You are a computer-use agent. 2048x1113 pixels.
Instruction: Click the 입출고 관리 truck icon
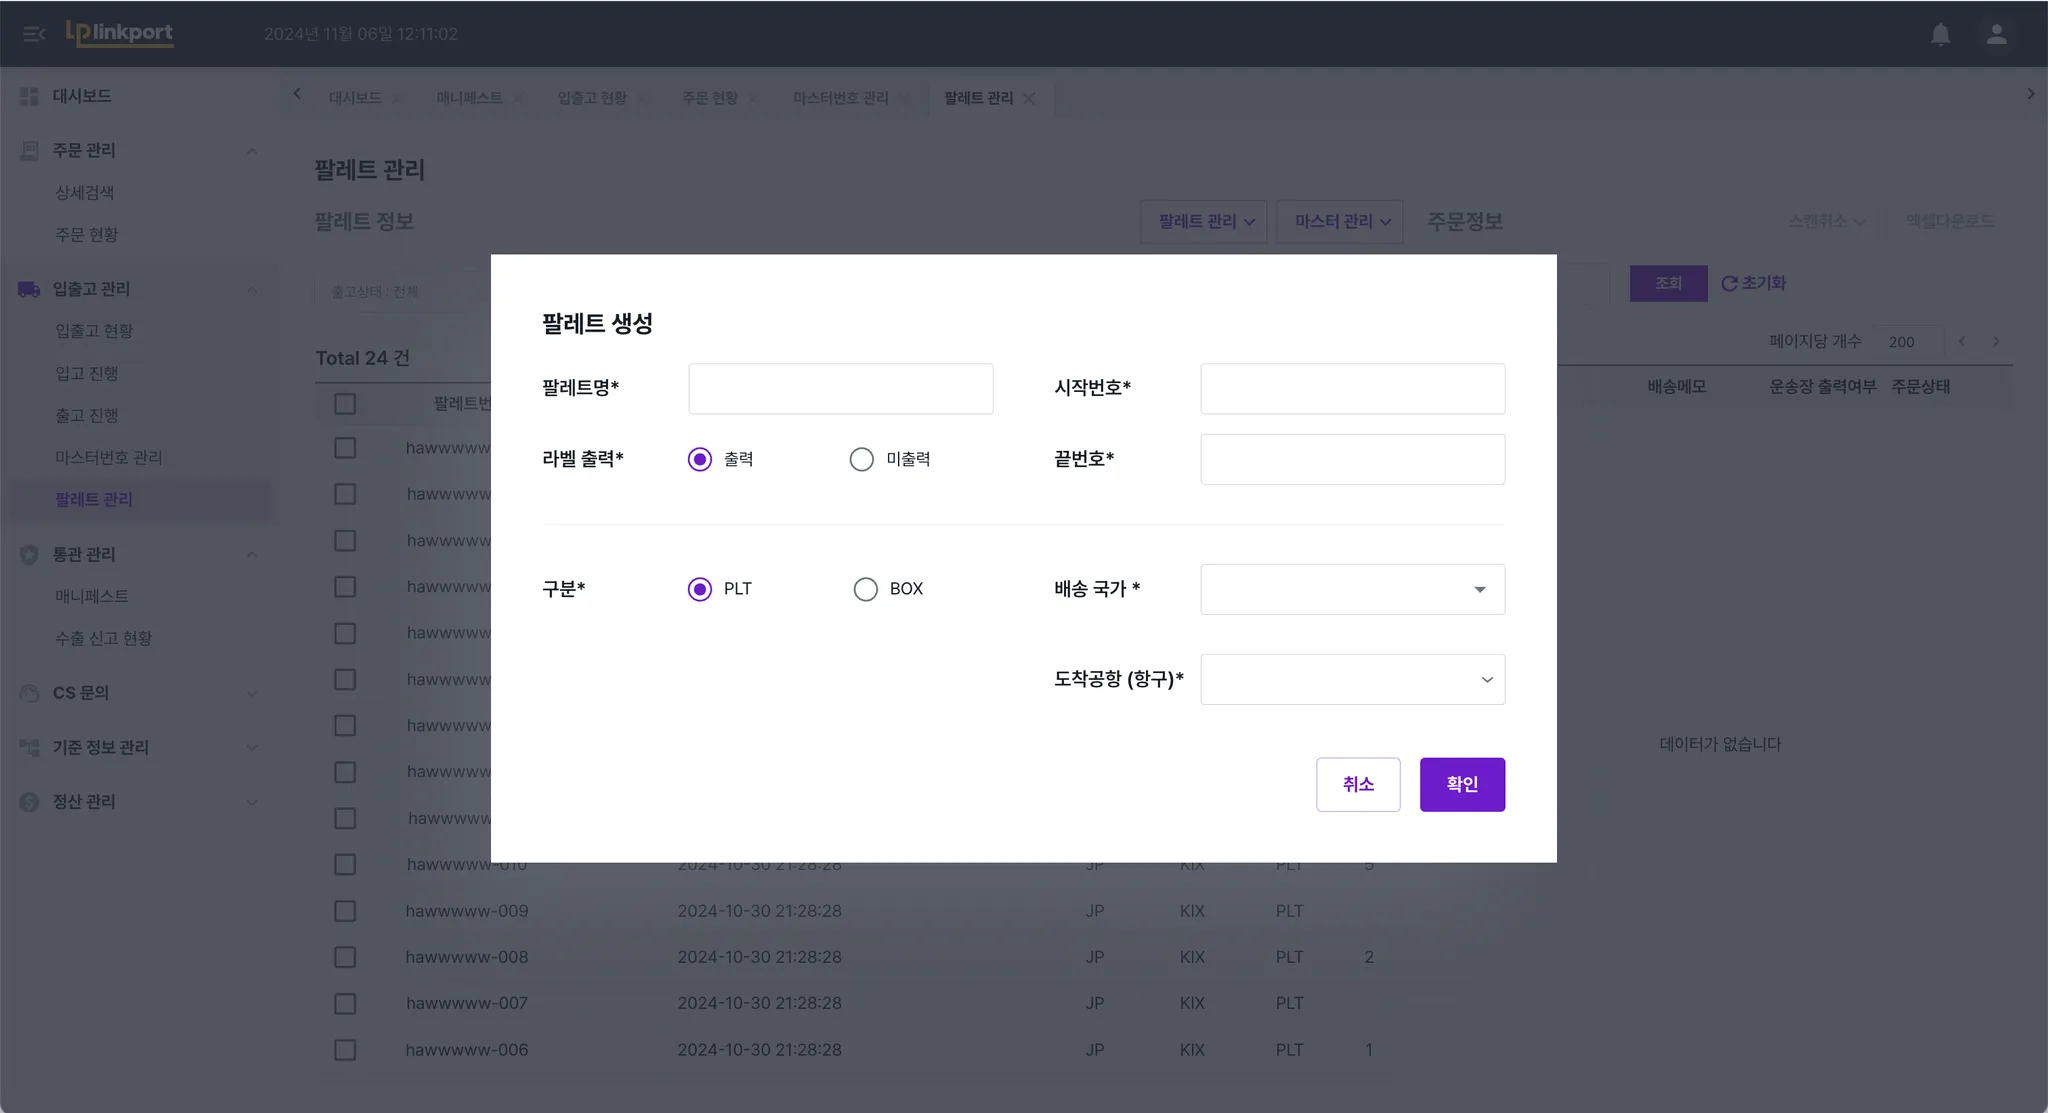point(29,289)
